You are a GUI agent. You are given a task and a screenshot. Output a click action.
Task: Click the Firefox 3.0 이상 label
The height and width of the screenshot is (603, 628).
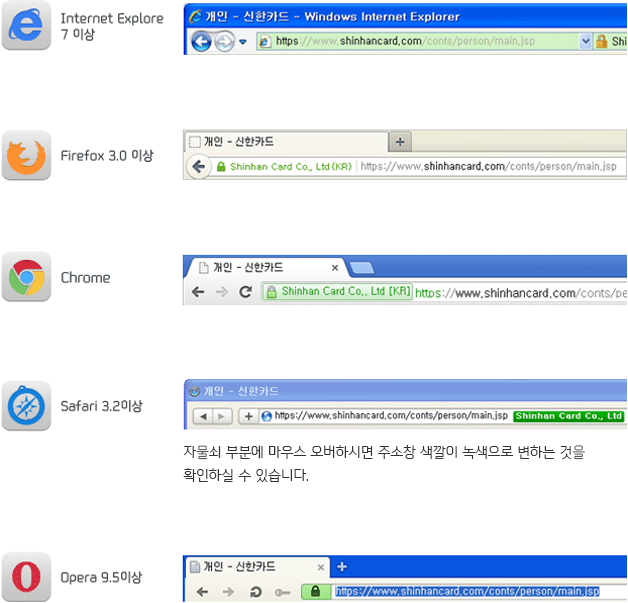click(107, 155)
